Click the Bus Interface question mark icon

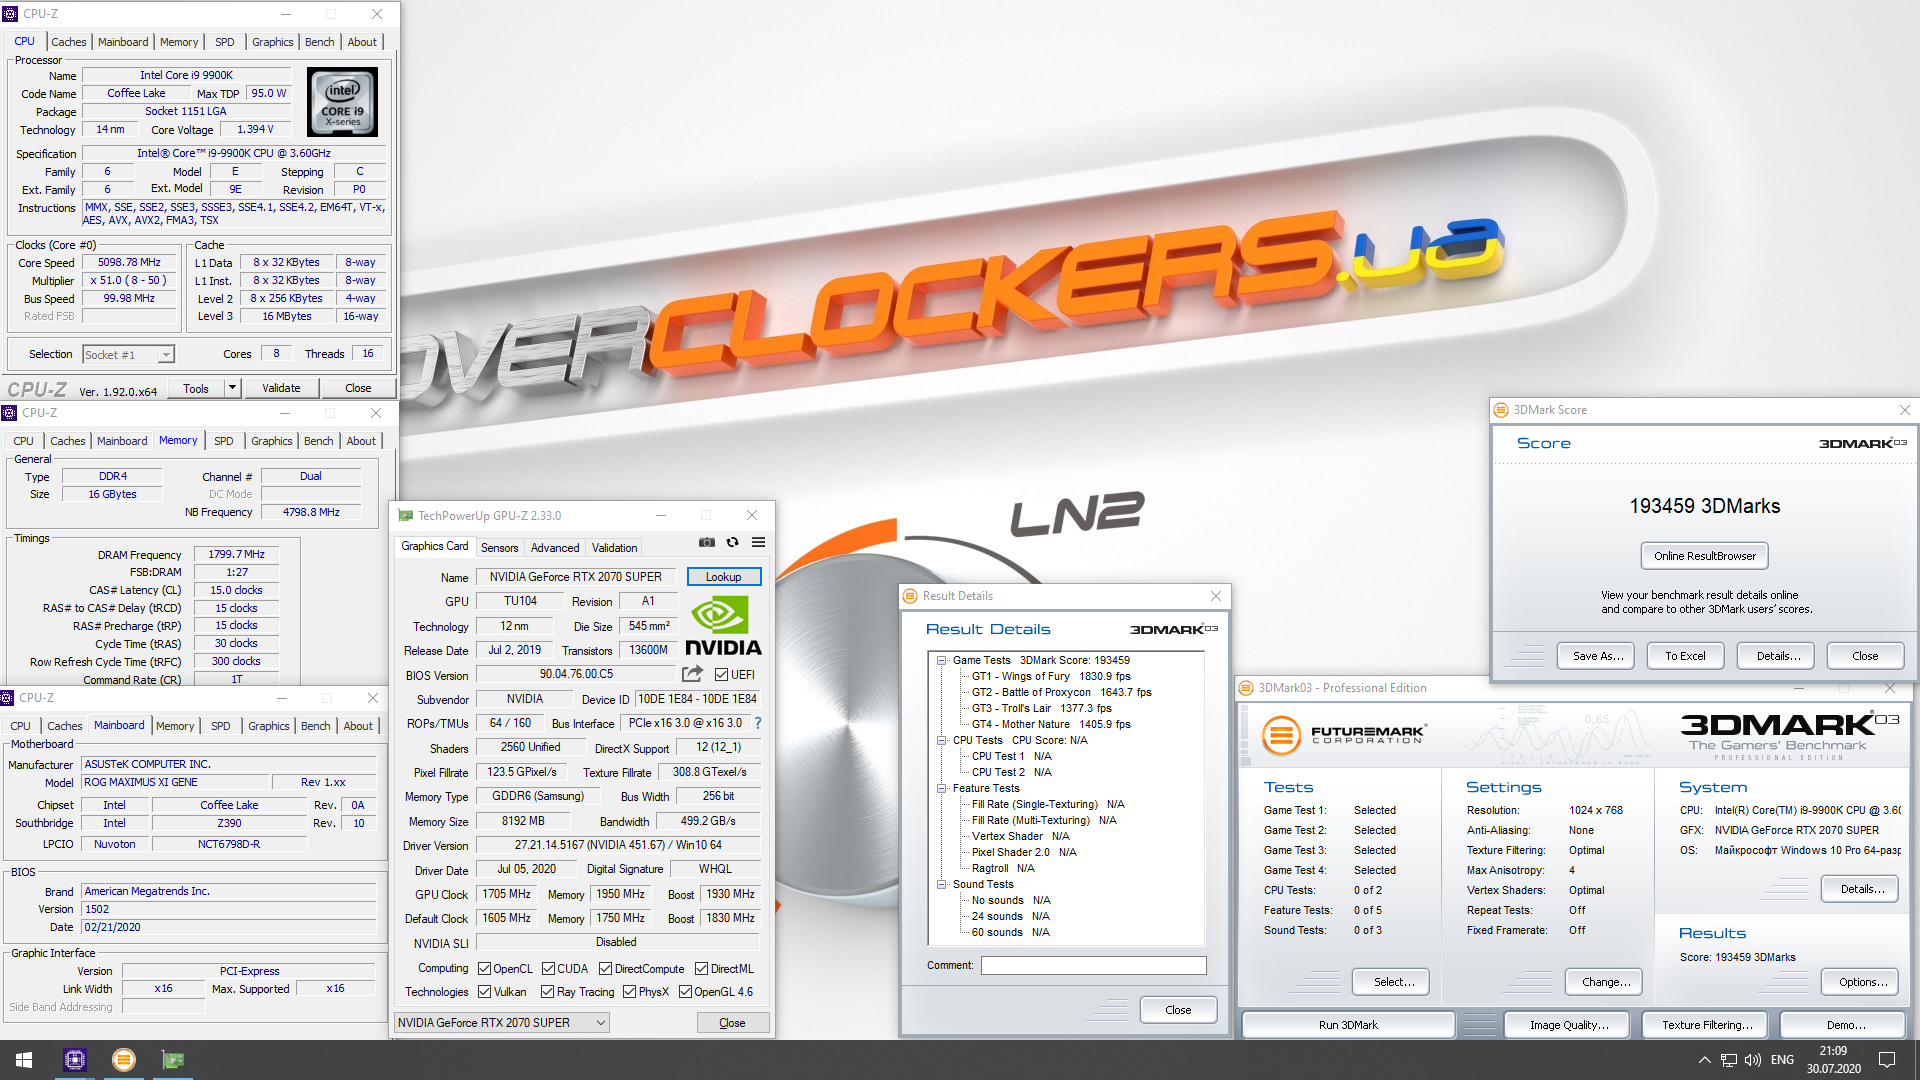758,723
